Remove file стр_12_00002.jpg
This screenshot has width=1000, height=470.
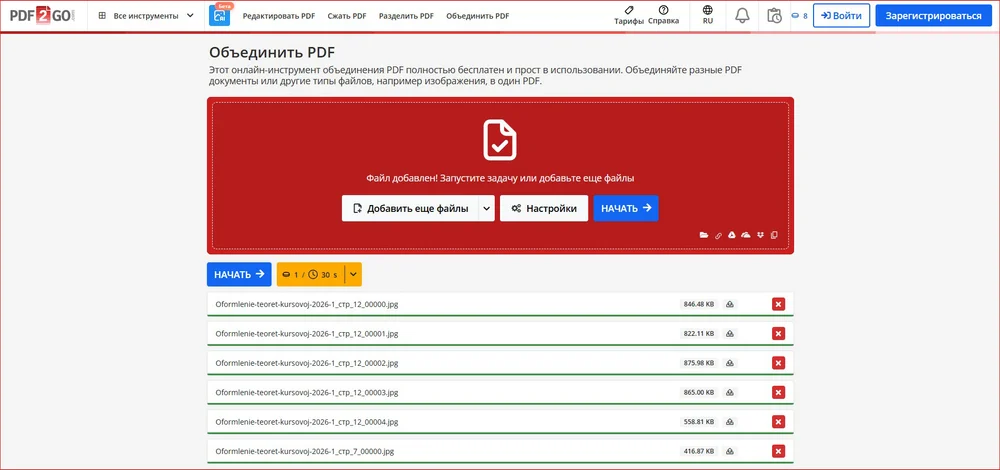pyautogui.click(x=778, y=363)
